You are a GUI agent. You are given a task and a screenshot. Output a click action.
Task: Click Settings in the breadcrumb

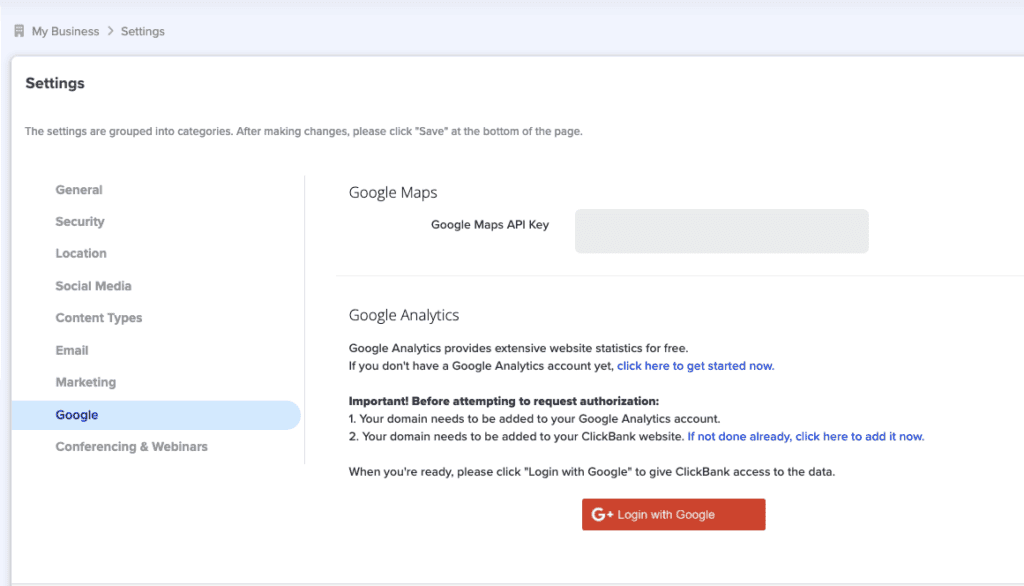coord(142,31)
